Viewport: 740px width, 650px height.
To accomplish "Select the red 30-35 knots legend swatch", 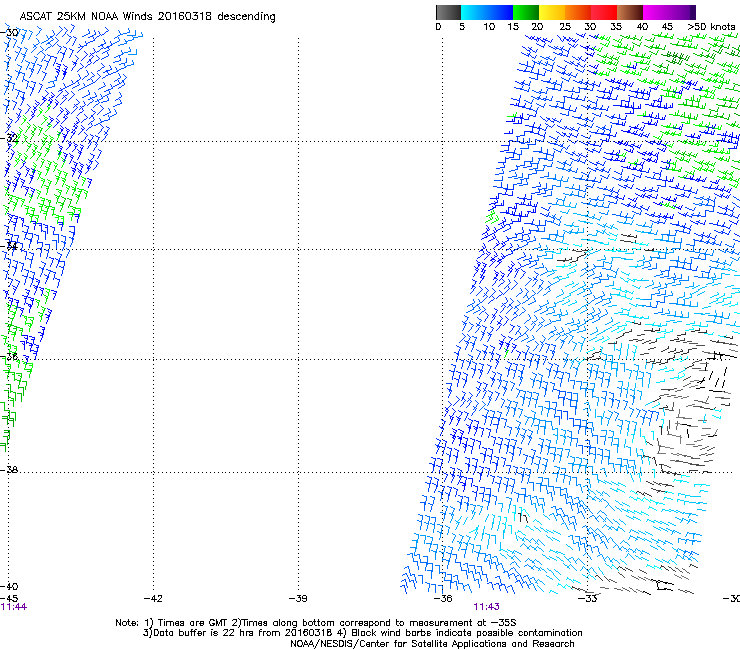I will tap(604, 12).
